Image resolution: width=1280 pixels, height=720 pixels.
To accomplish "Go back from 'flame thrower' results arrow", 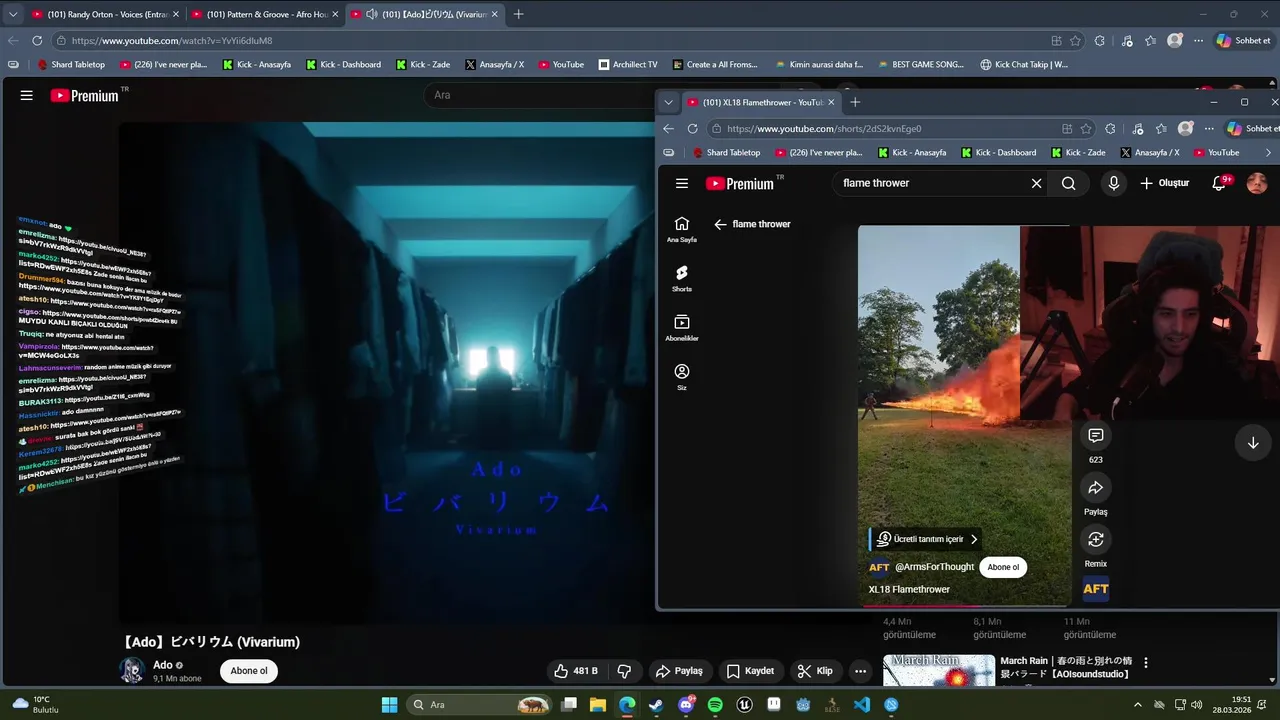I will [x=720, y=224].
